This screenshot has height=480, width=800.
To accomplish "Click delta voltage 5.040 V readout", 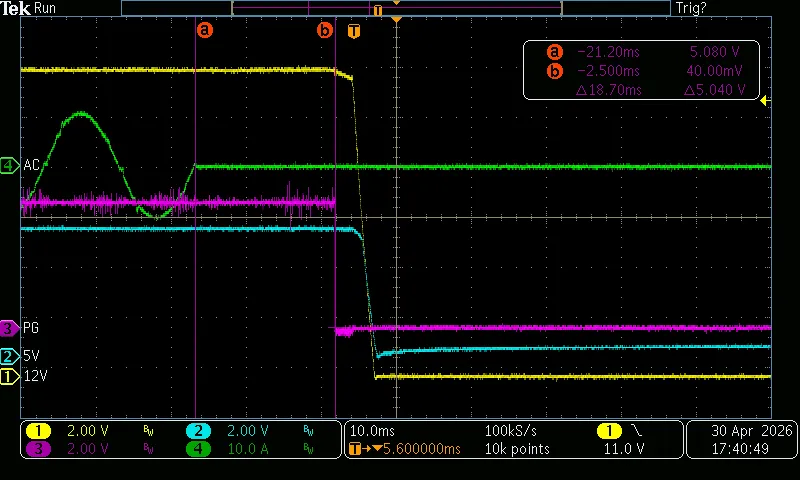I will pyautogui.click(x=714, y=90).
